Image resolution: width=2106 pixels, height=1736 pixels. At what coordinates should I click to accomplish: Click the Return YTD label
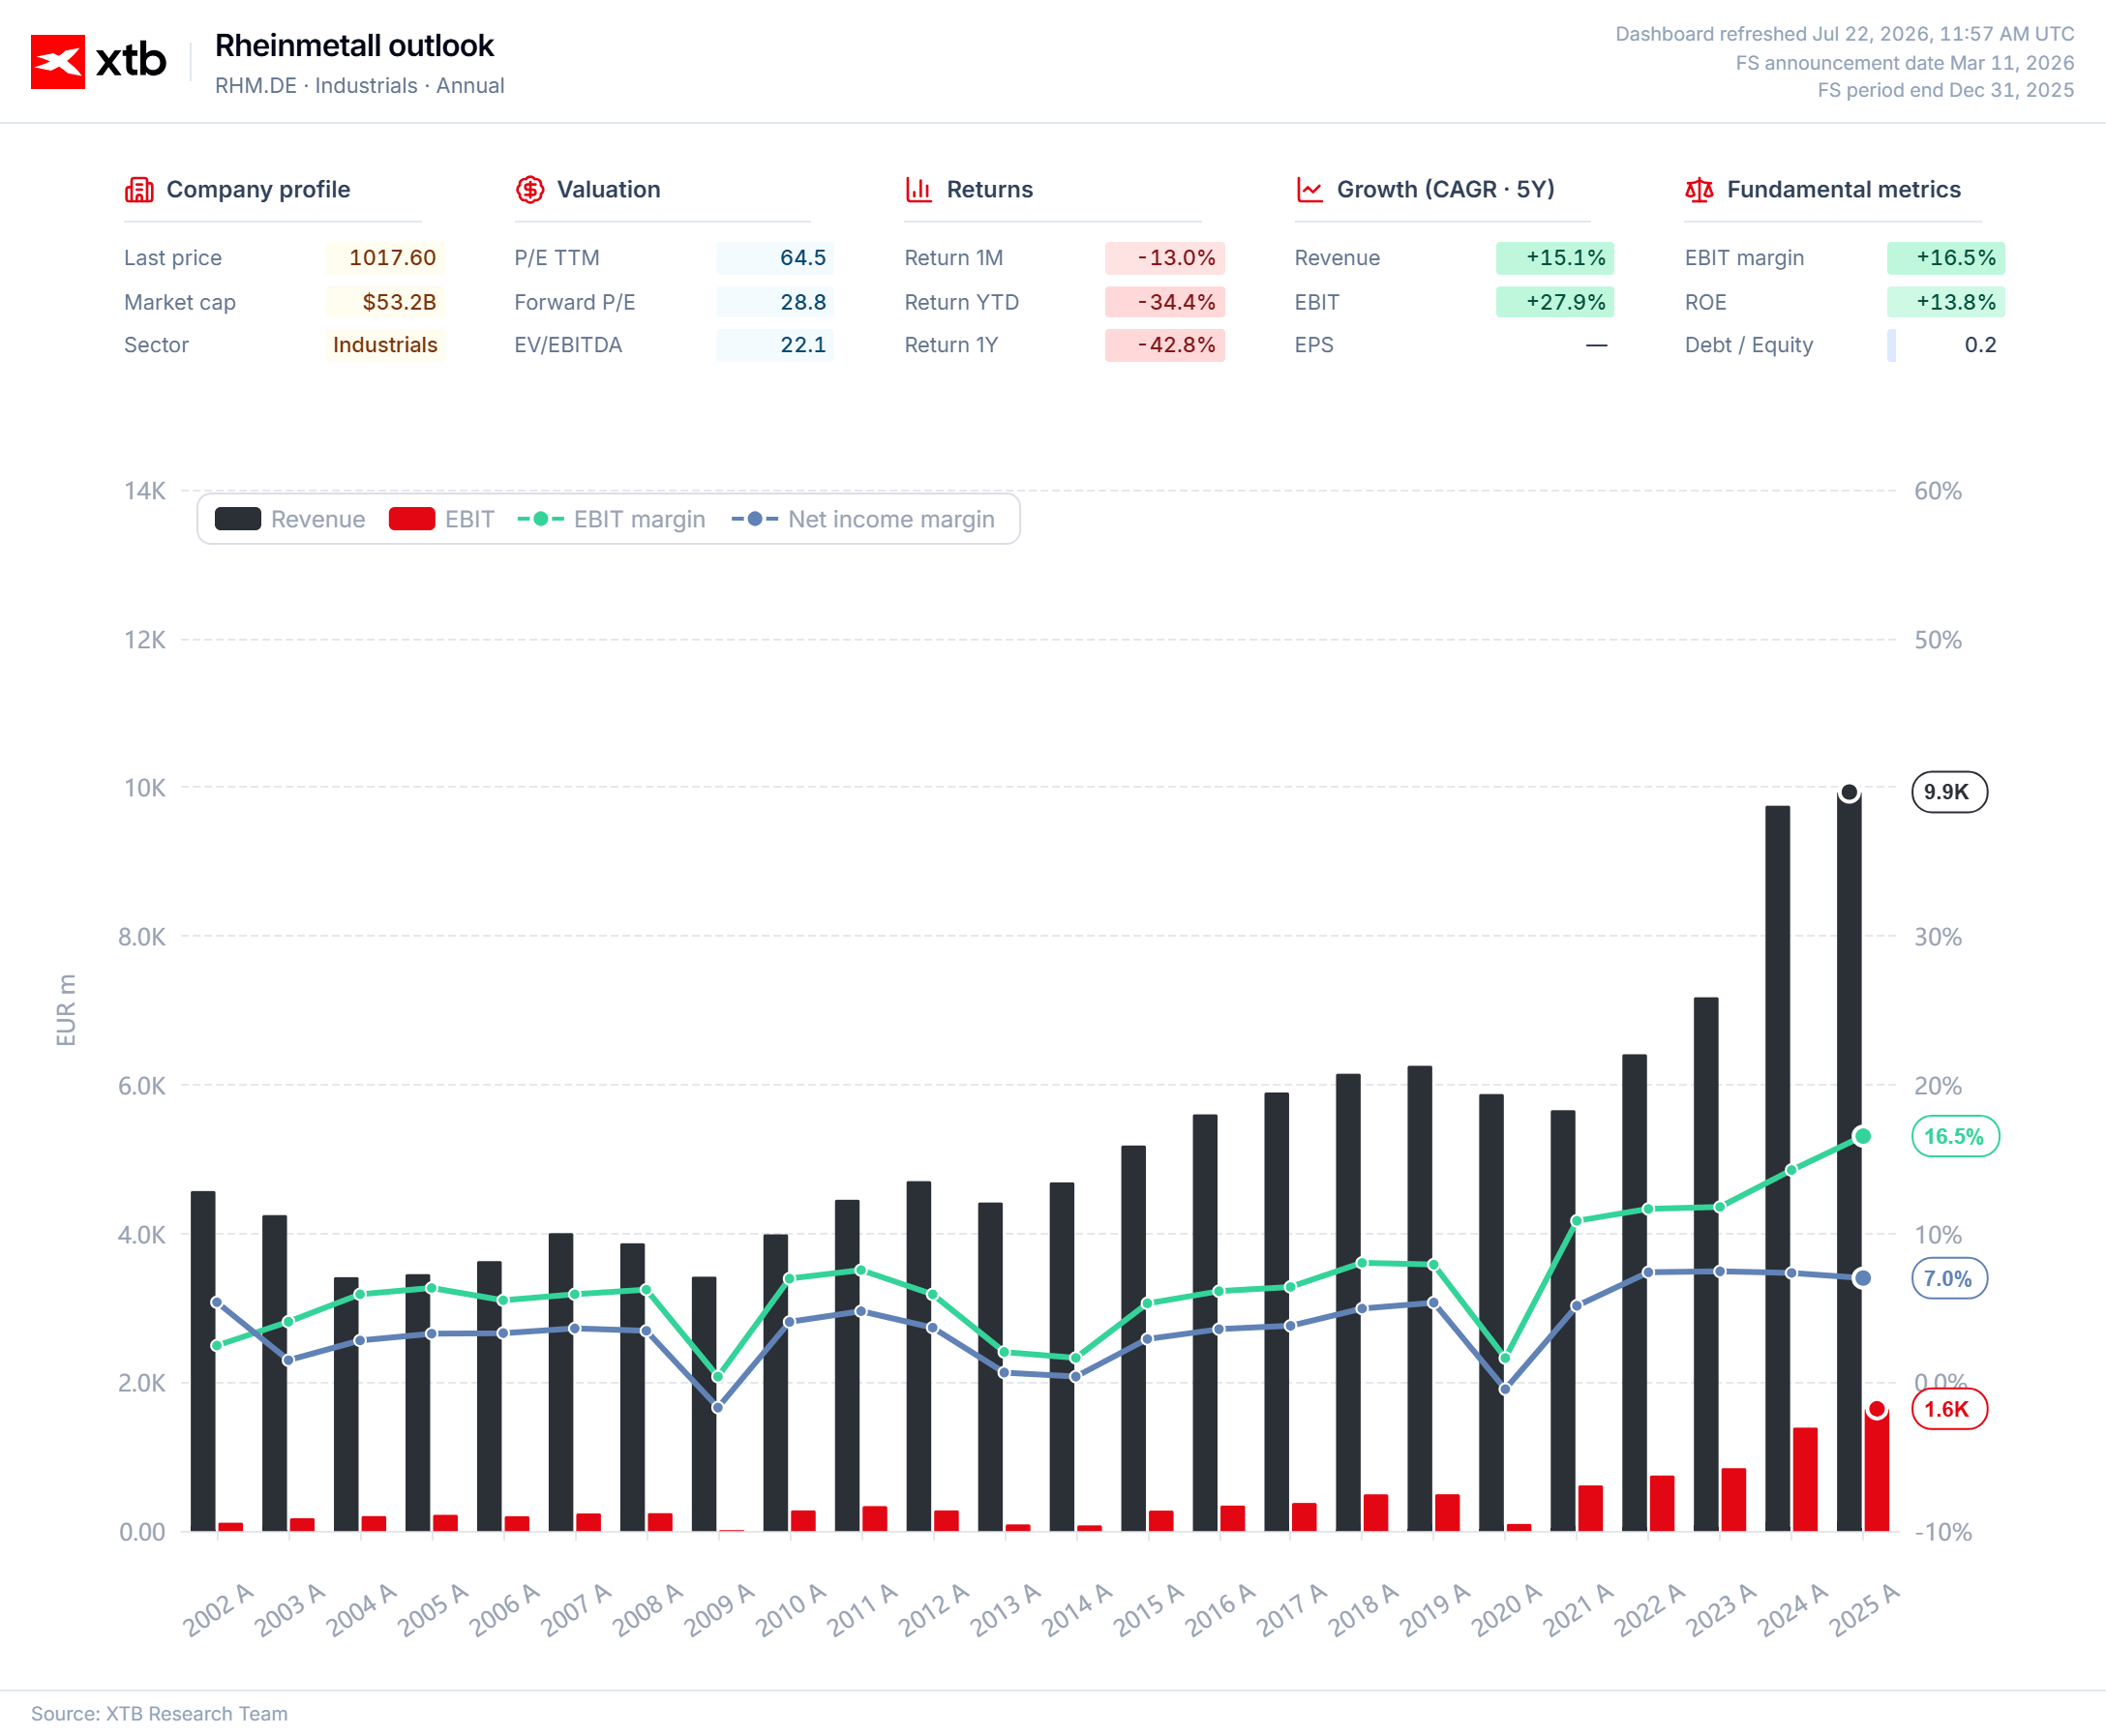[x=962, y=302]
